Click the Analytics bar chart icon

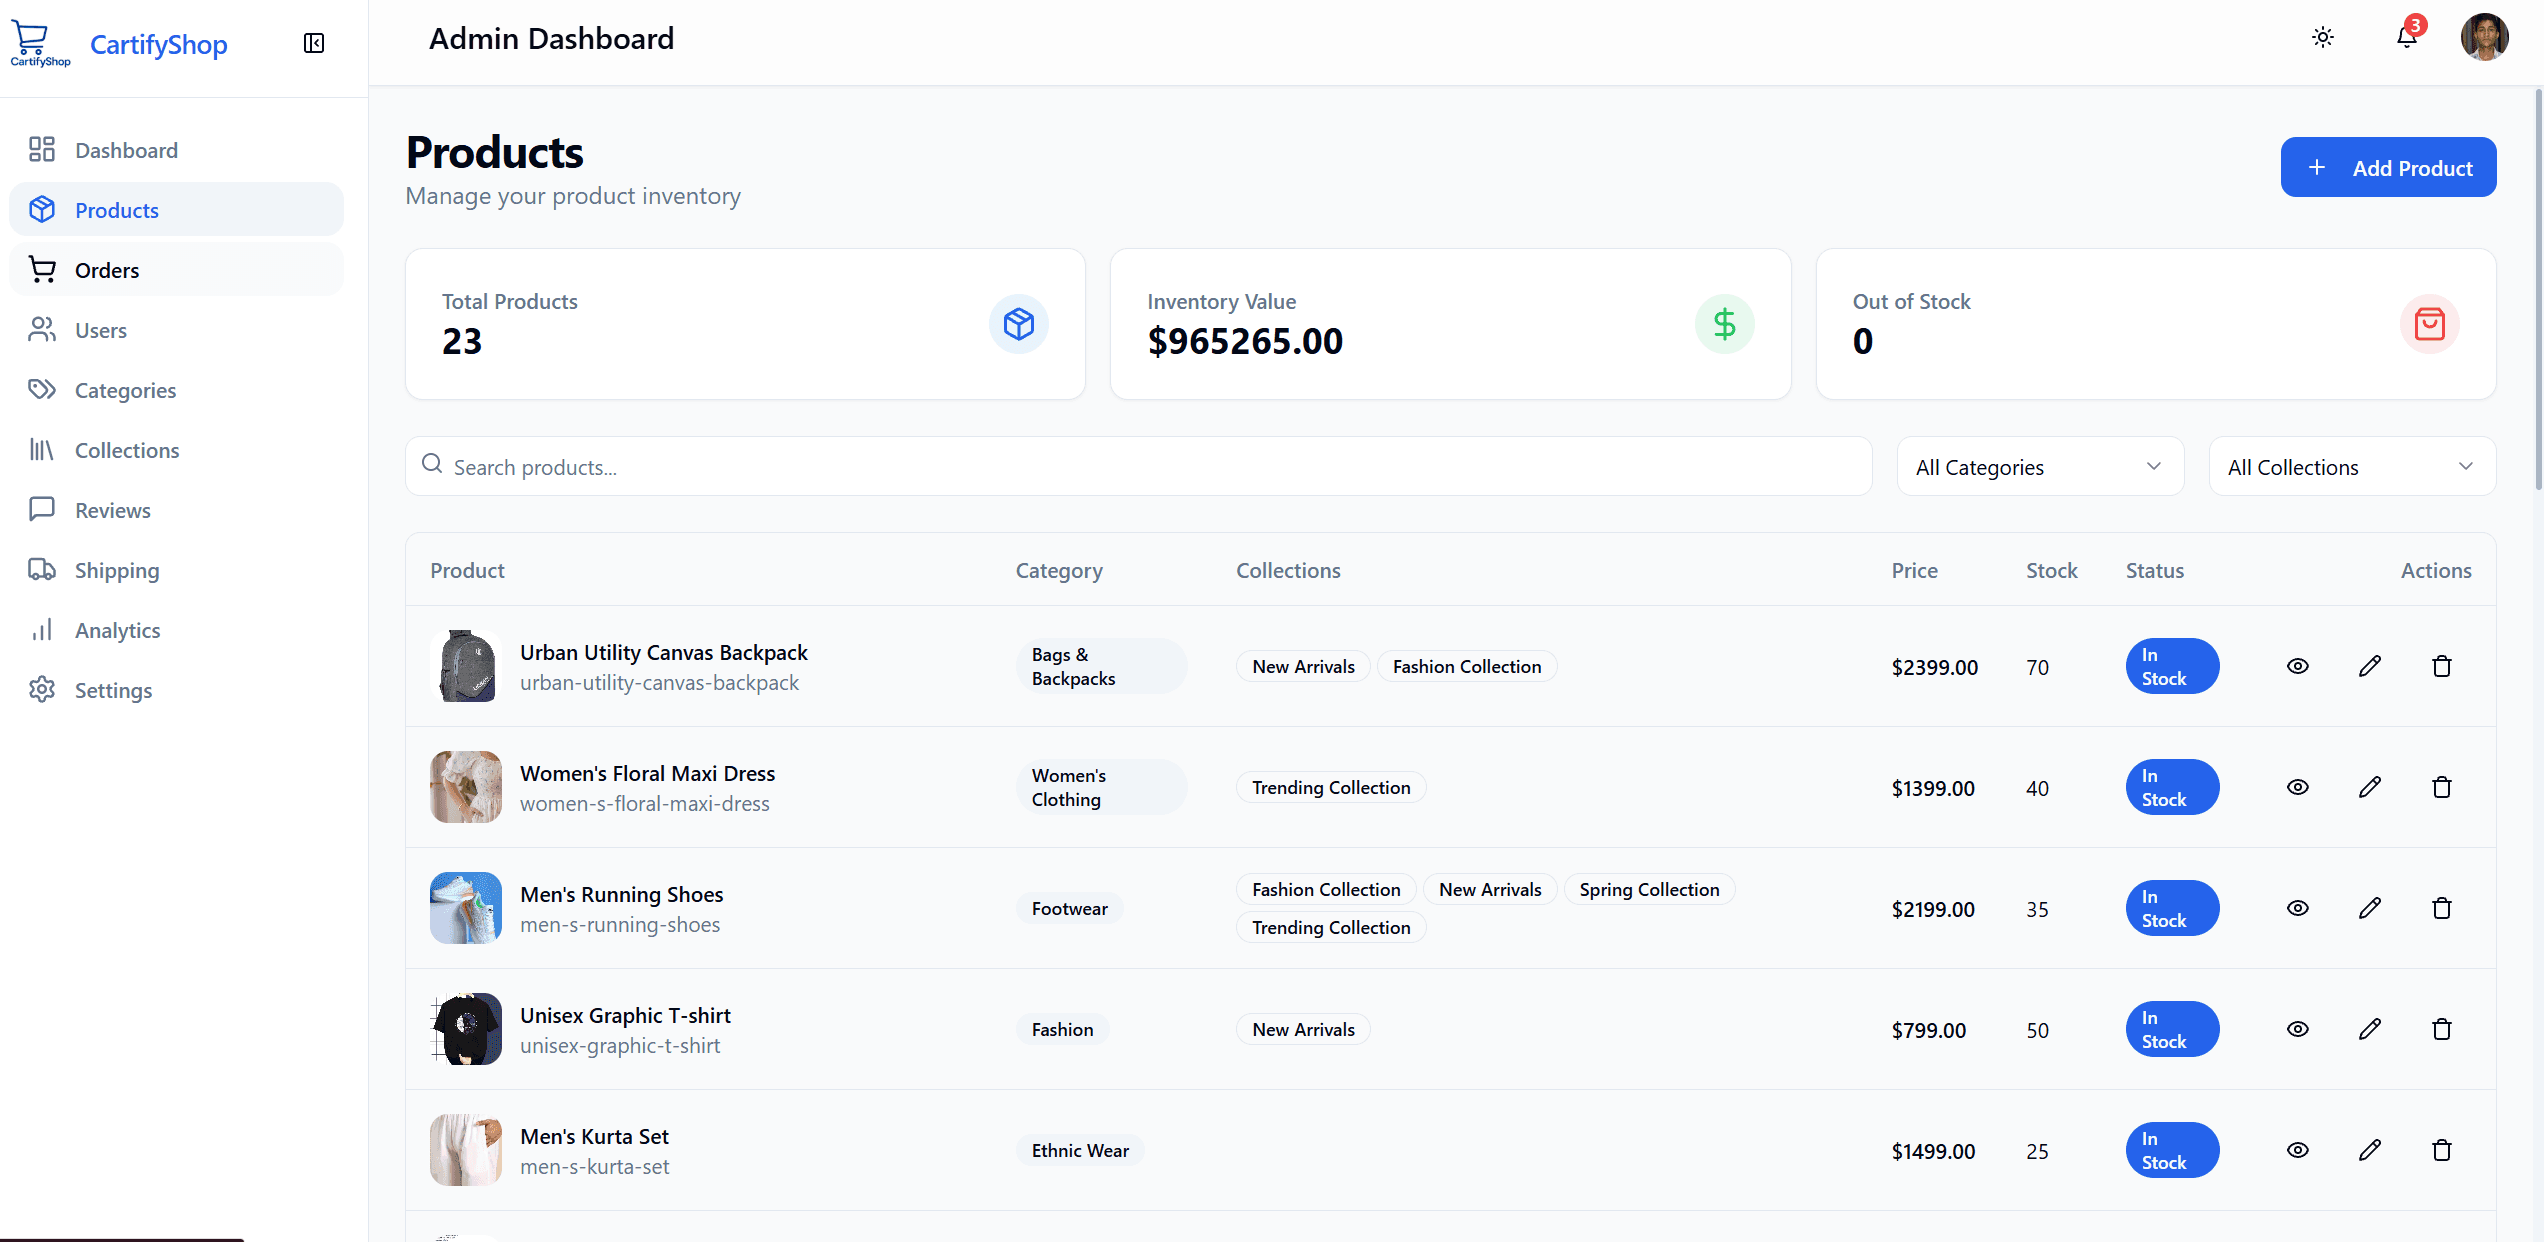pyautogui.click(x=42, y=630)
